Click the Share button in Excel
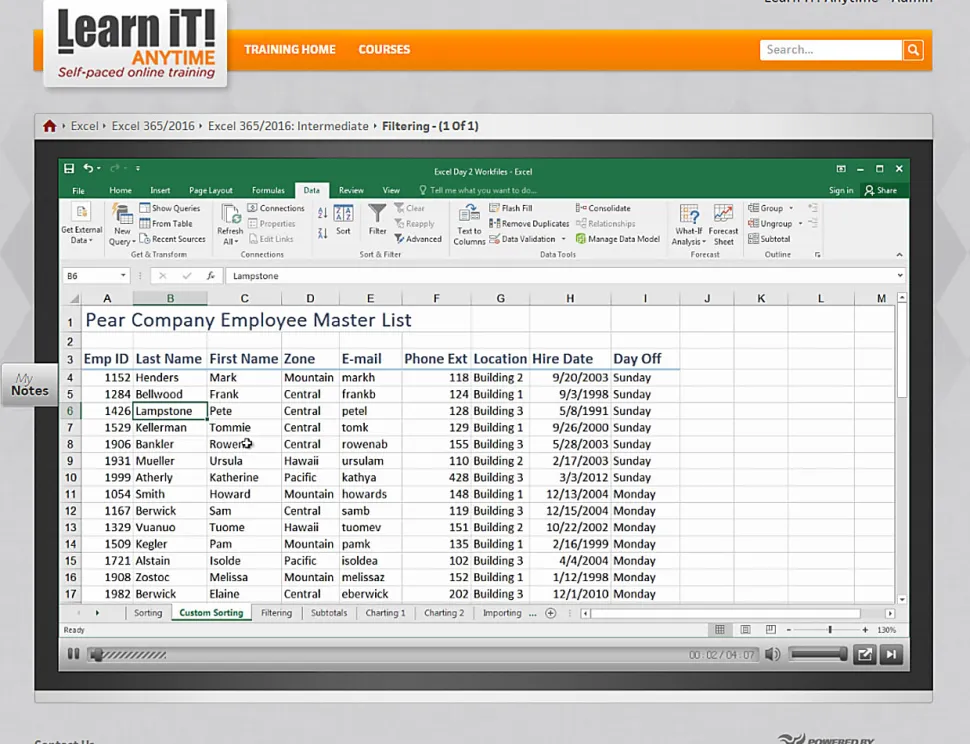This screenshot has width=970, height=744. [x=881, y=190]
